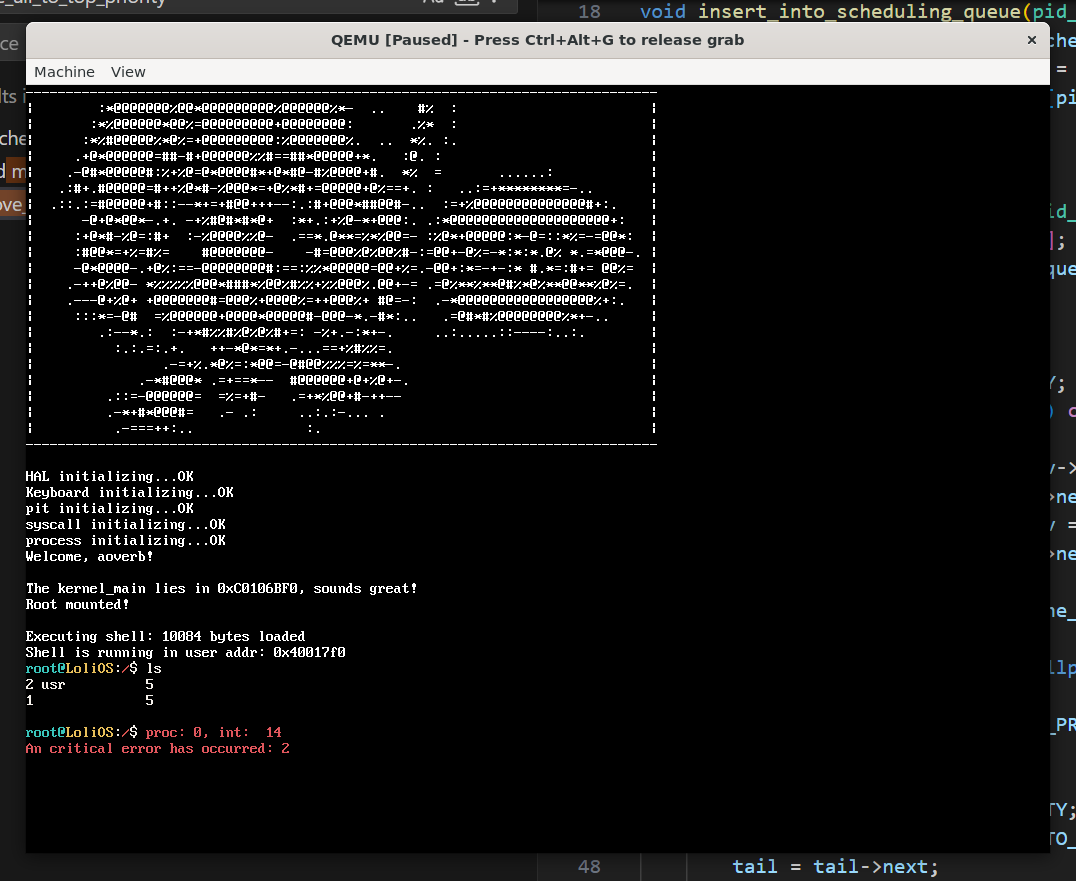Click the 'proc: 0, int: 14' text
The height and width of the screenshot is (881, 1076).
tap(213, 733)
